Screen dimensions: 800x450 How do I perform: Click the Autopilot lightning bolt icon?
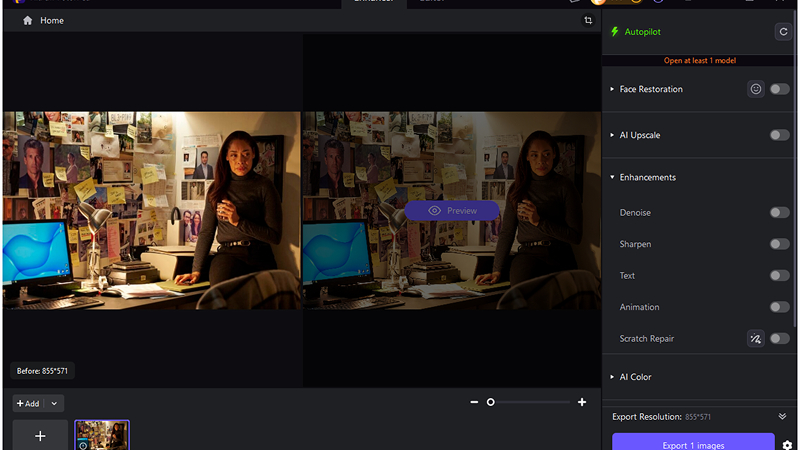point(615,32)
